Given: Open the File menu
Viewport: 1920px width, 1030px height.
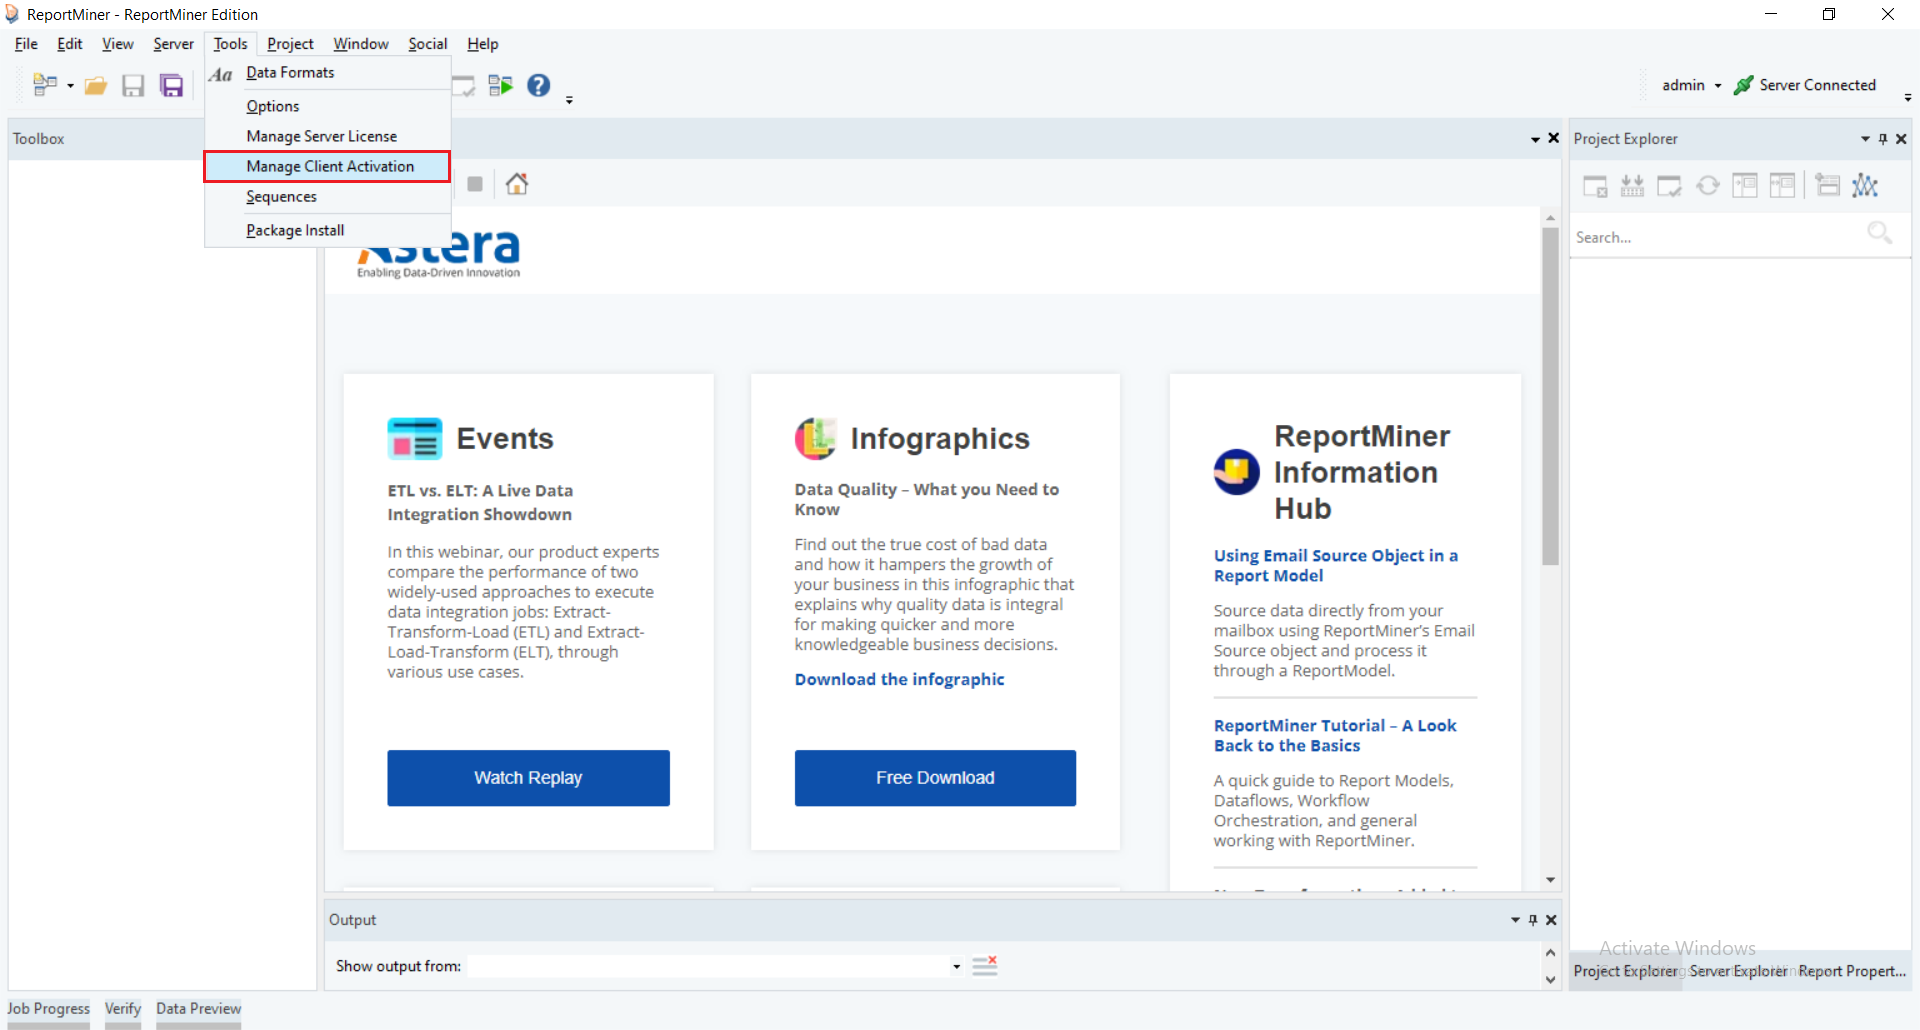Looking at the screenshot, I should 26,44.
